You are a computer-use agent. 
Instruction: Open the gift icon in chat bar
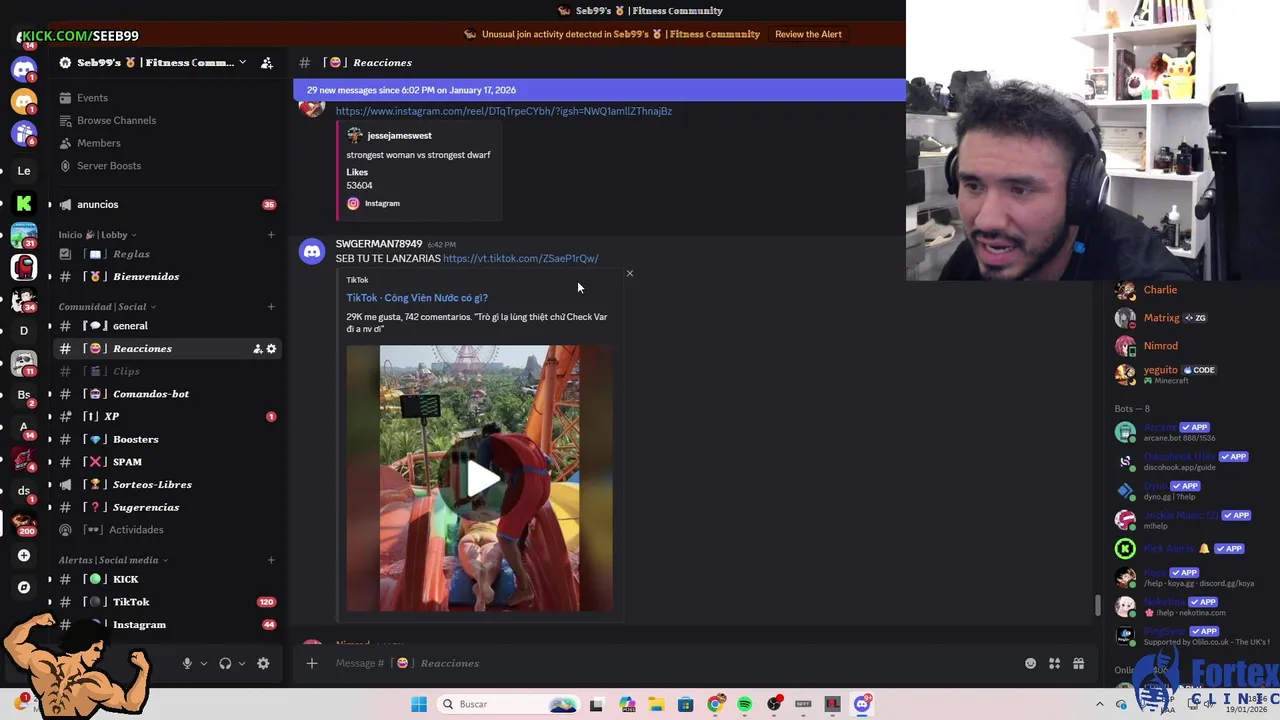tap(1078, 663)
